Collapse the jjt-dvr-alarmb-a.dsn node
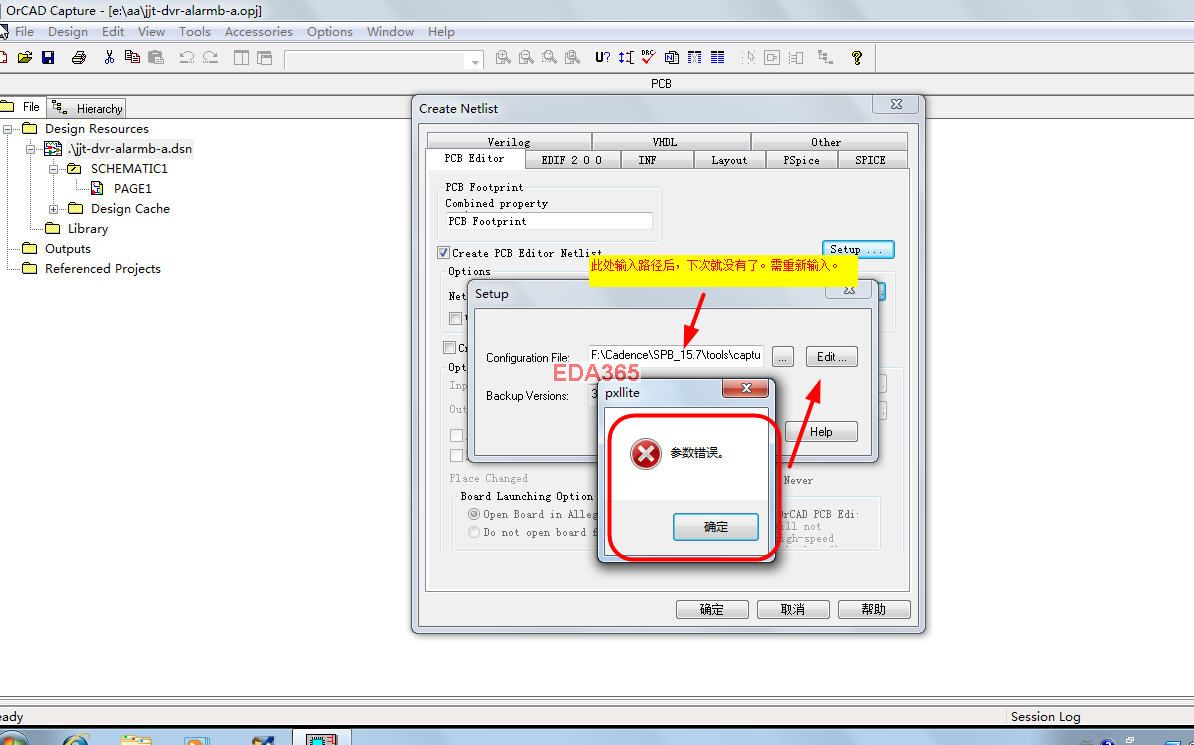 [x=30, y=149]
